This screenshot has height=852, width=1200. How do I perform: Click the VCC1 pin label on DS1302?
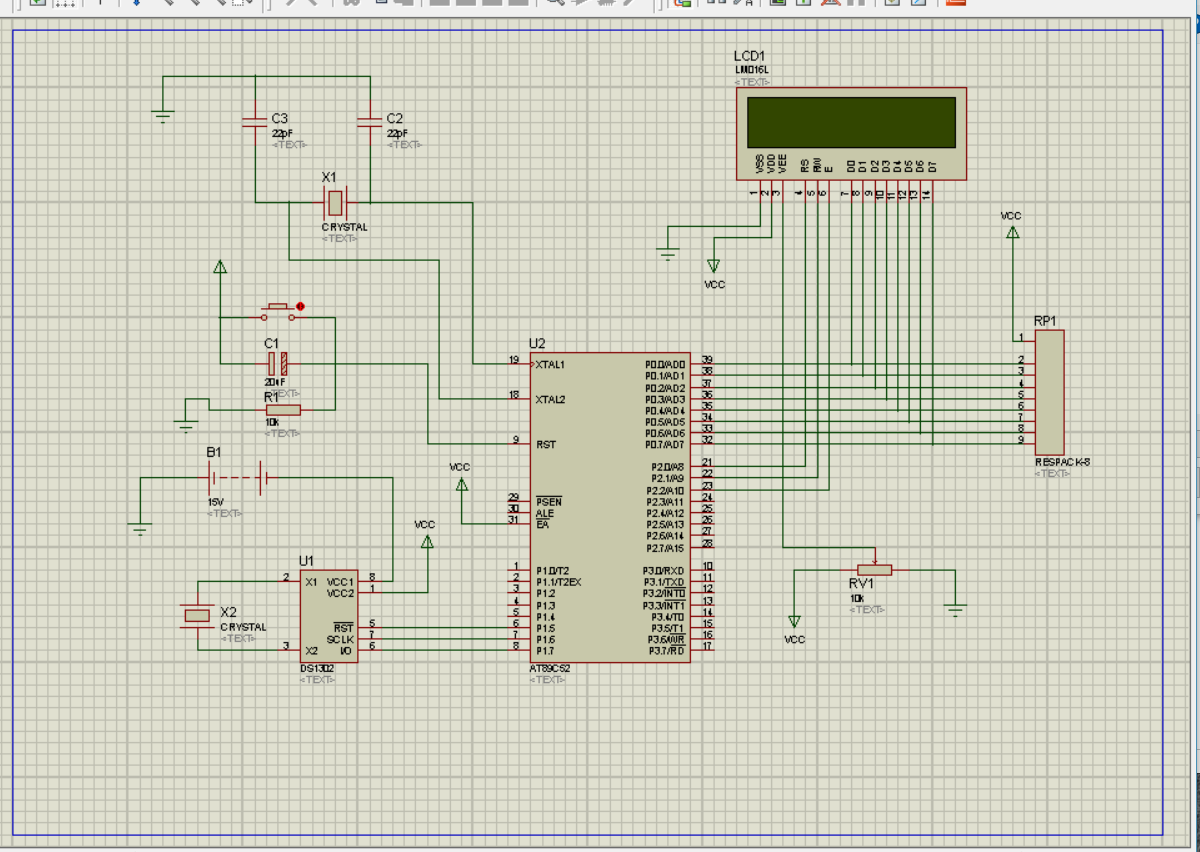click(x=340, y=582)
